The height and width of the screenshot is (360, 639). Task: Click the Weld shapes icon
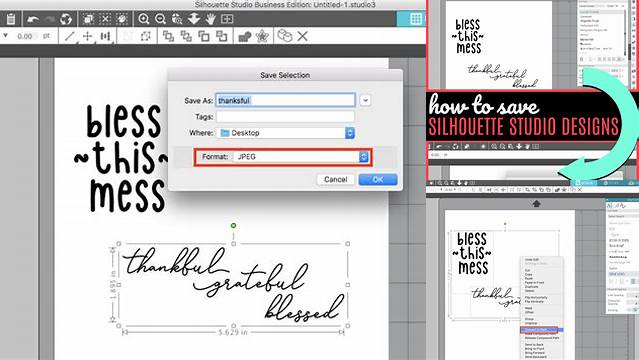pos(245,36)
